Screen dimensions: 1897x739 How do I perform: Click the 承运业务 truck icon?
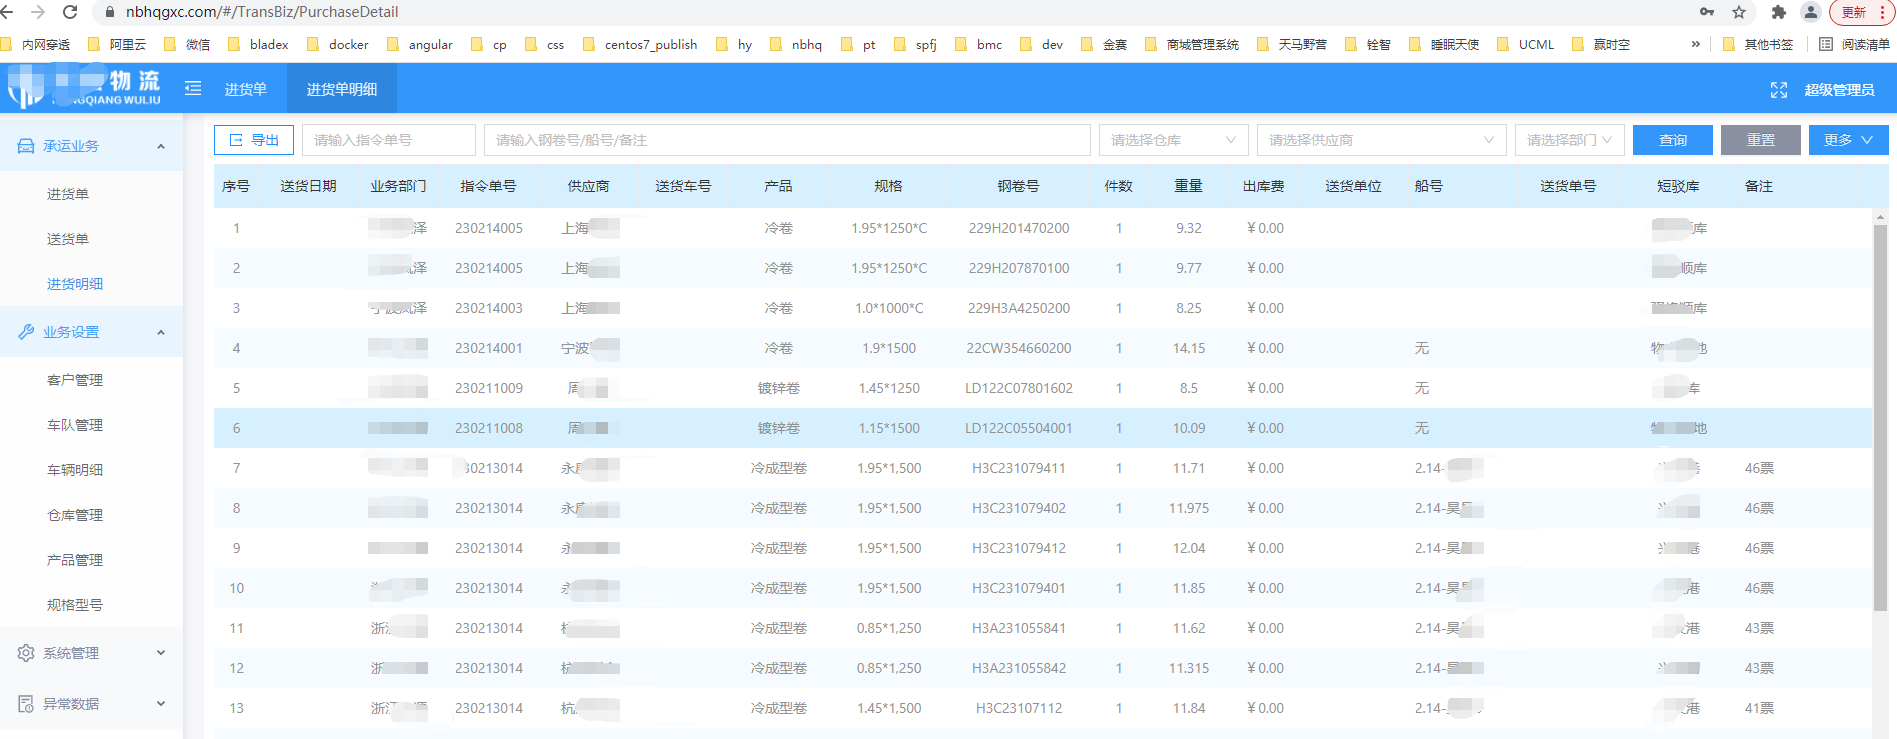coord(26,146)
